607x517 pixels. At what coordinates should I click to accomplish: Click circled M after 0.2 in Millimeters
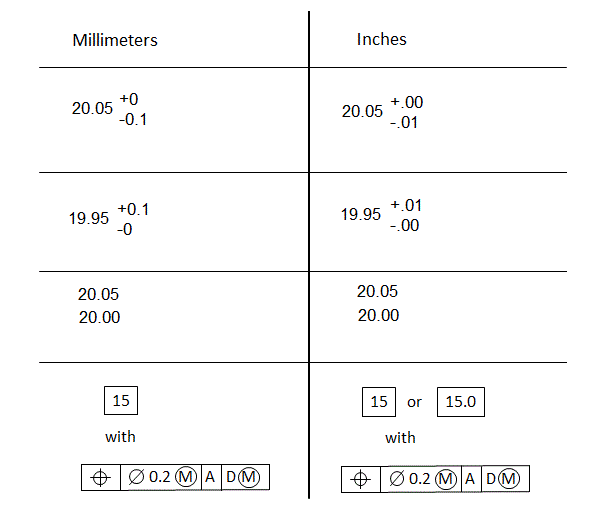(x=186, y=477)
